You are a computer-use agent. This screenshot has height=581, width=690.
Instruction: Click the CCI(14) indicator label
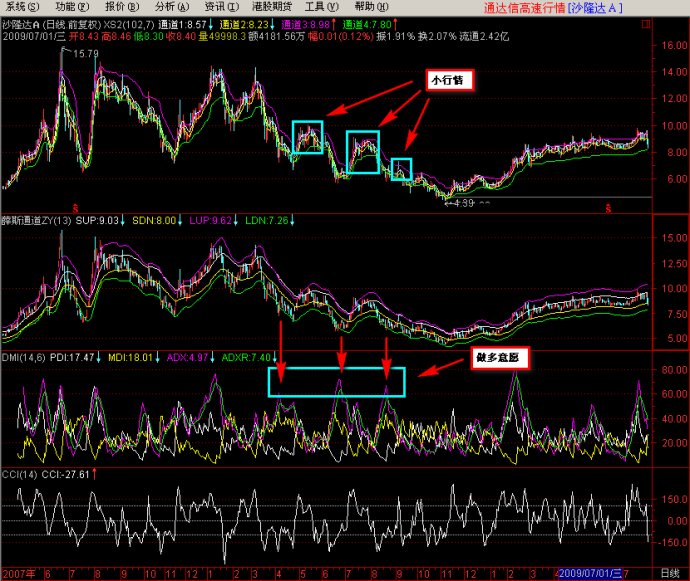pos(19,475)
